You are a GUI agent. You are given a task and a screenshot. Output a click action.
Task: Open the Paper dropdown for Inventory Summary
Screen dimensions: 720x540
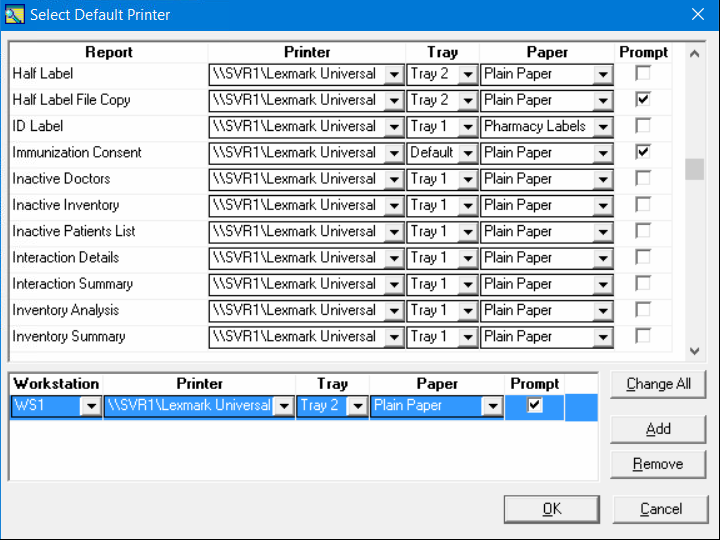click(603, 337)
